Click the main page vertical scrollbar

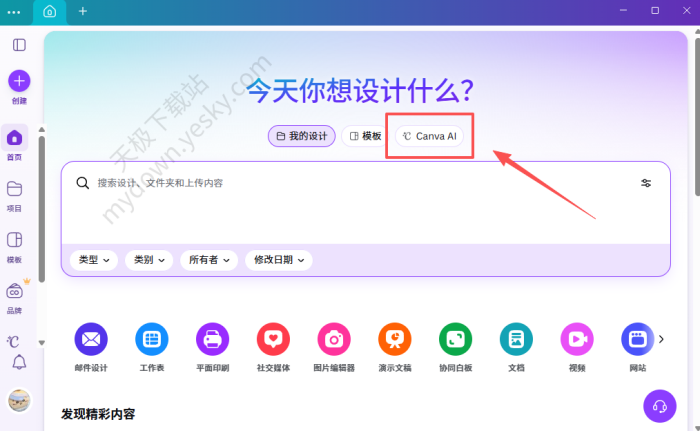(697, 117)
